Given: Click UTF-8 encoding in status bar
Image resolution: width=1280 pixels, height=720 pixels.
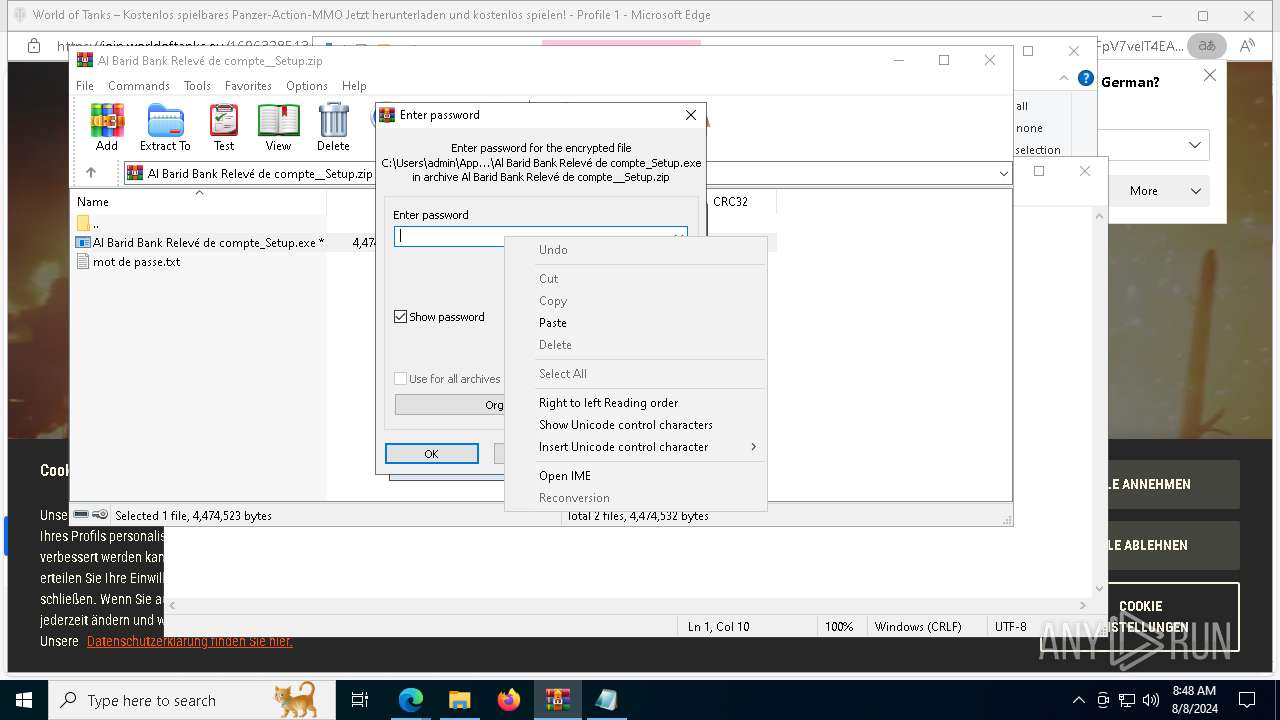Looking at the screenshot, I should pyautogui.click(x=1010, y=627).
